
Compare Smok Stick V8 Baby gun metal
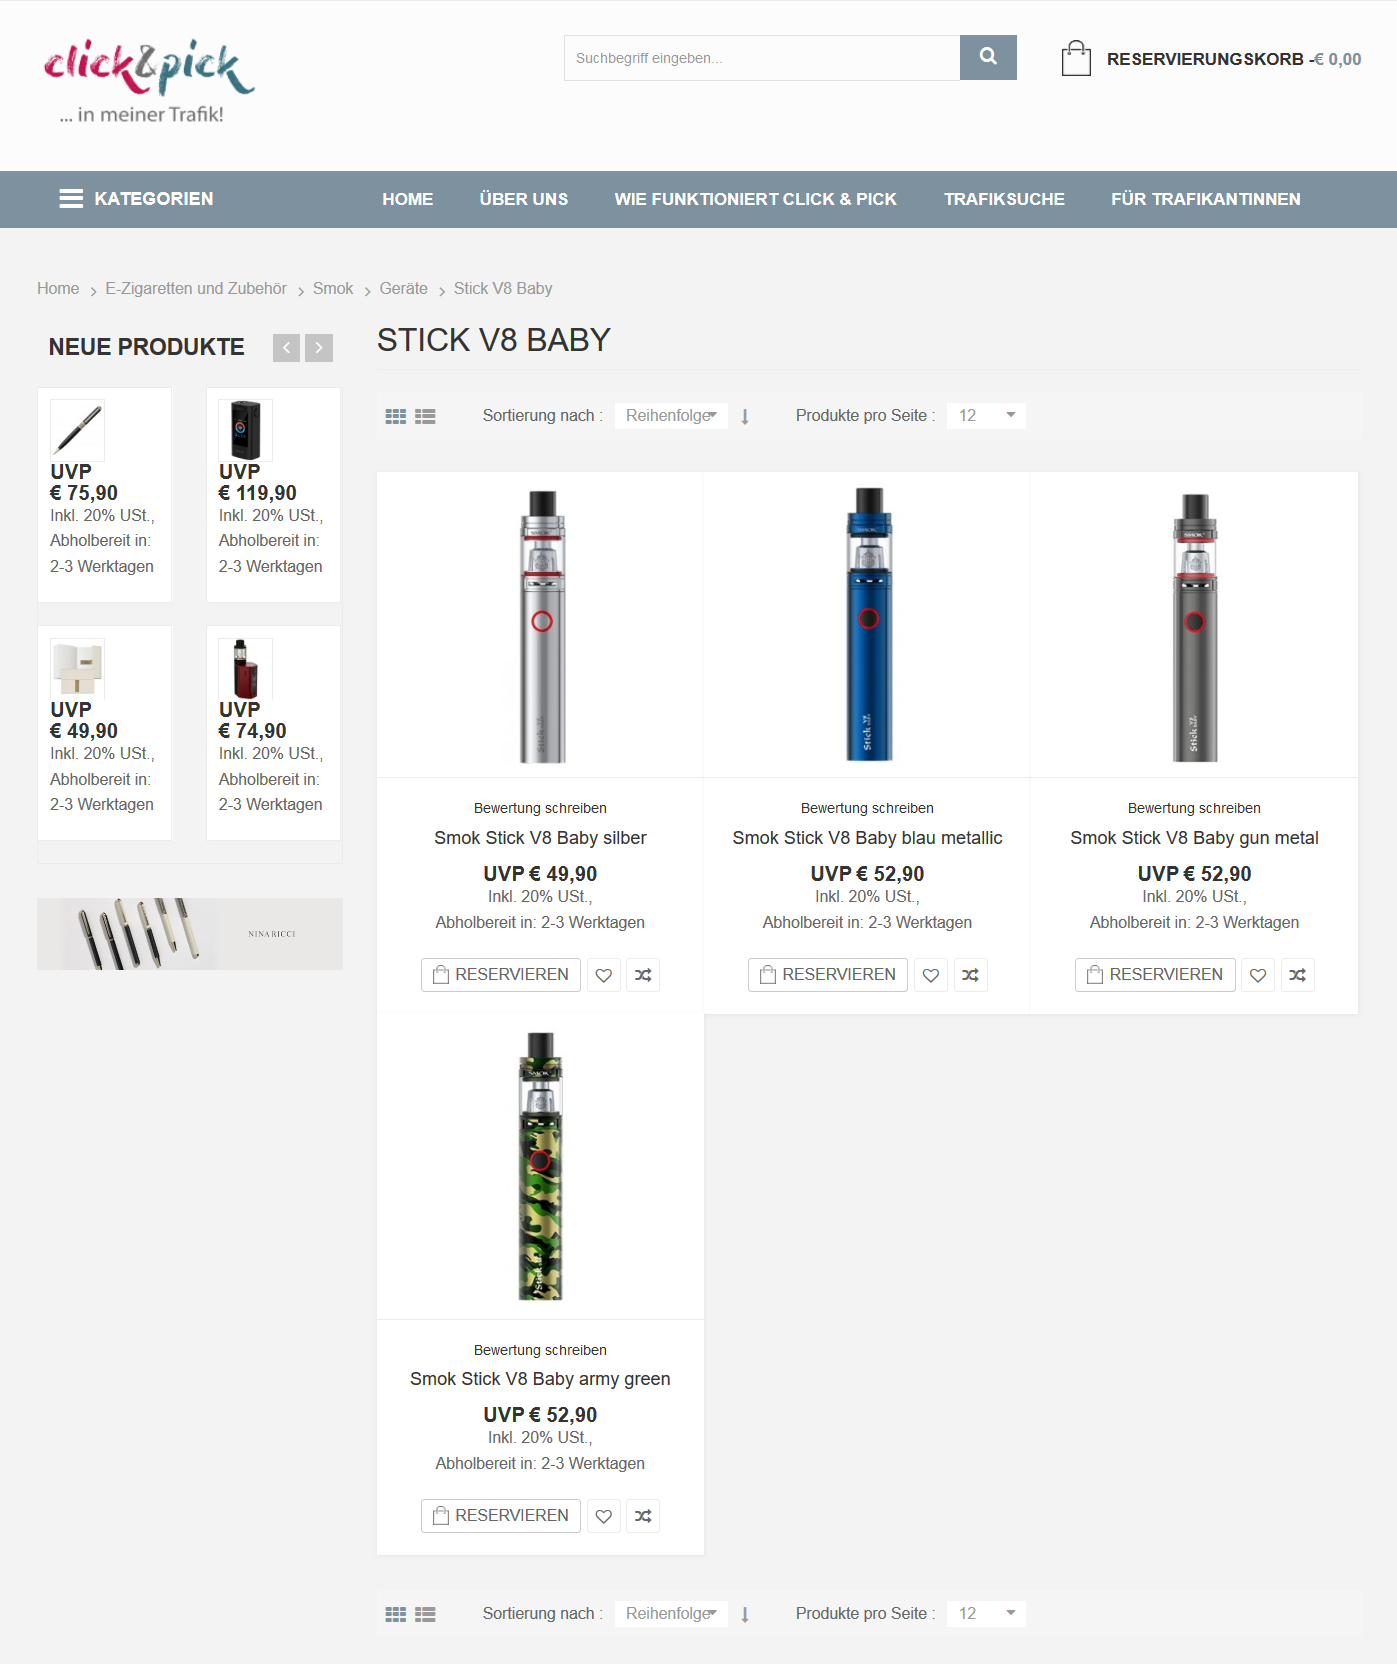(x=1297, y=975)
